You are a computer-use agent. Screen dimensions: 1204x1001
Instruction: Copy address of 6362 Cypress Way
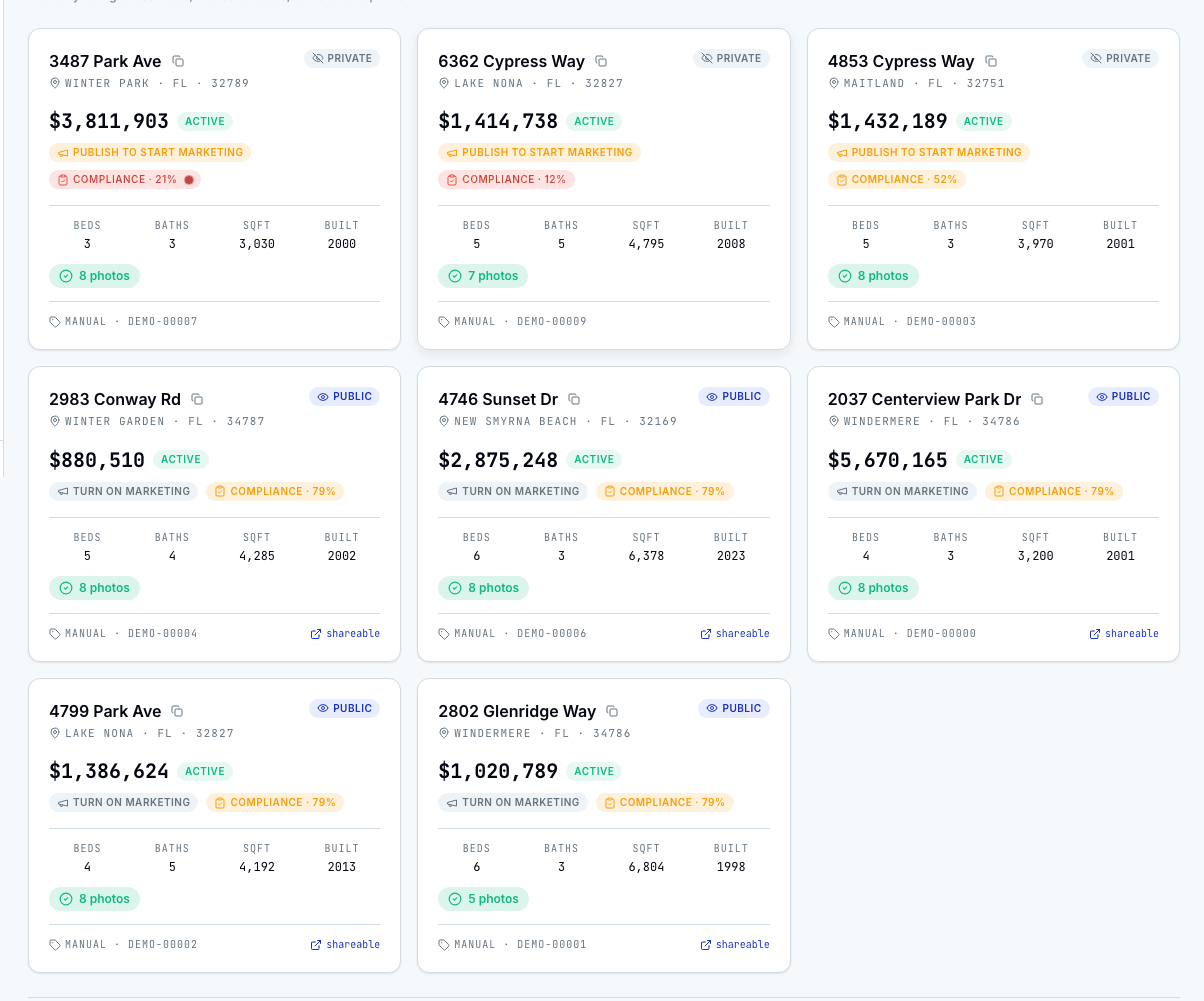click(x=601, y=61)
